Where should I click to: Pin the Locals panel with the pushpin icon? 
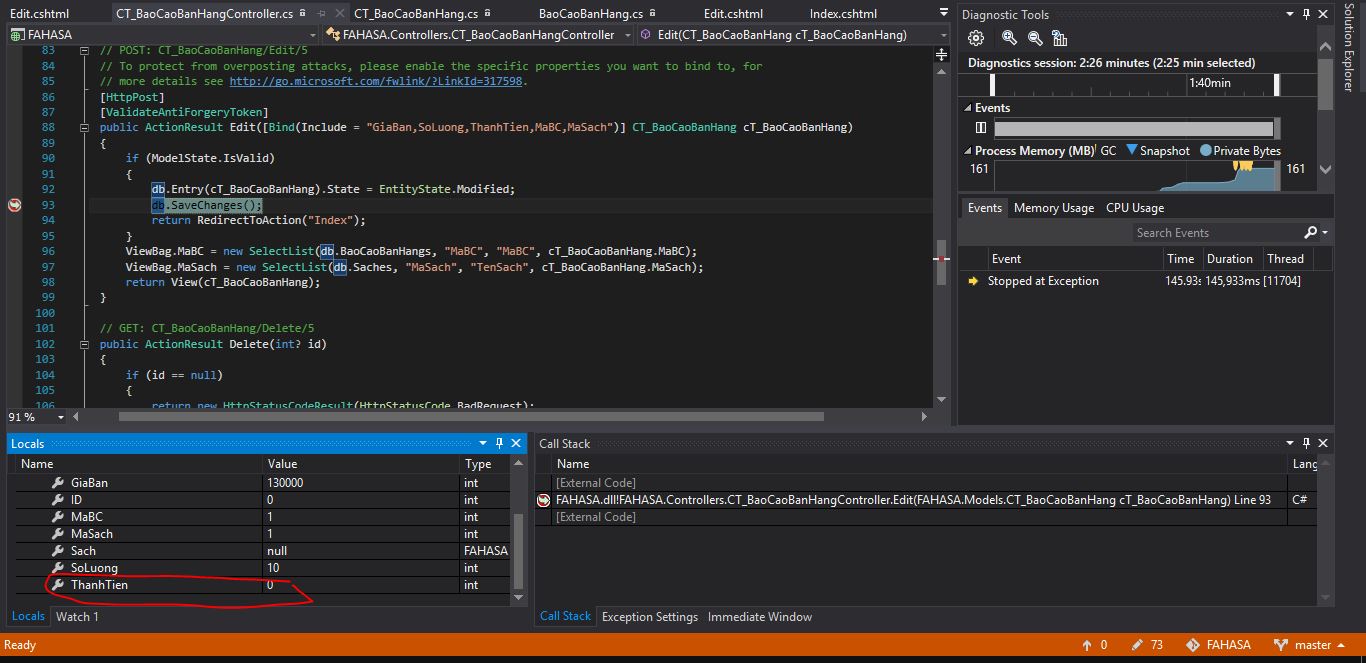point(499,443)
